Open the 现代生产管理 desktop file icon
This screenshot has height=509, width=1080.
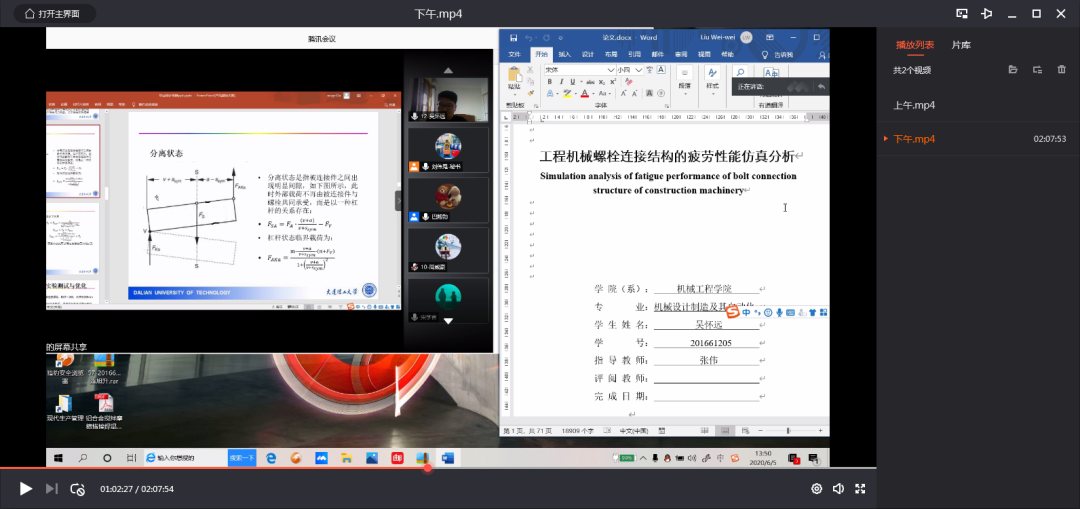click(x=64, y=408)
